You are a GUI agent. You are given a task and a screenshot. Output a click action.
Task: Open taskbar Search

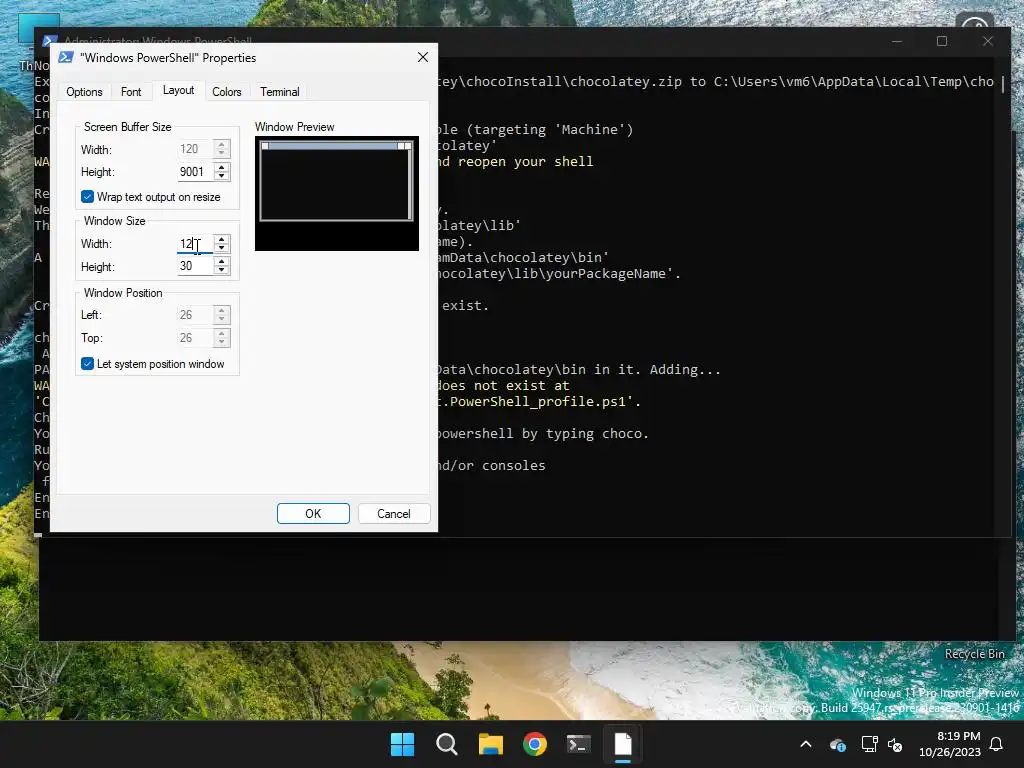click(x=447, y=744)
